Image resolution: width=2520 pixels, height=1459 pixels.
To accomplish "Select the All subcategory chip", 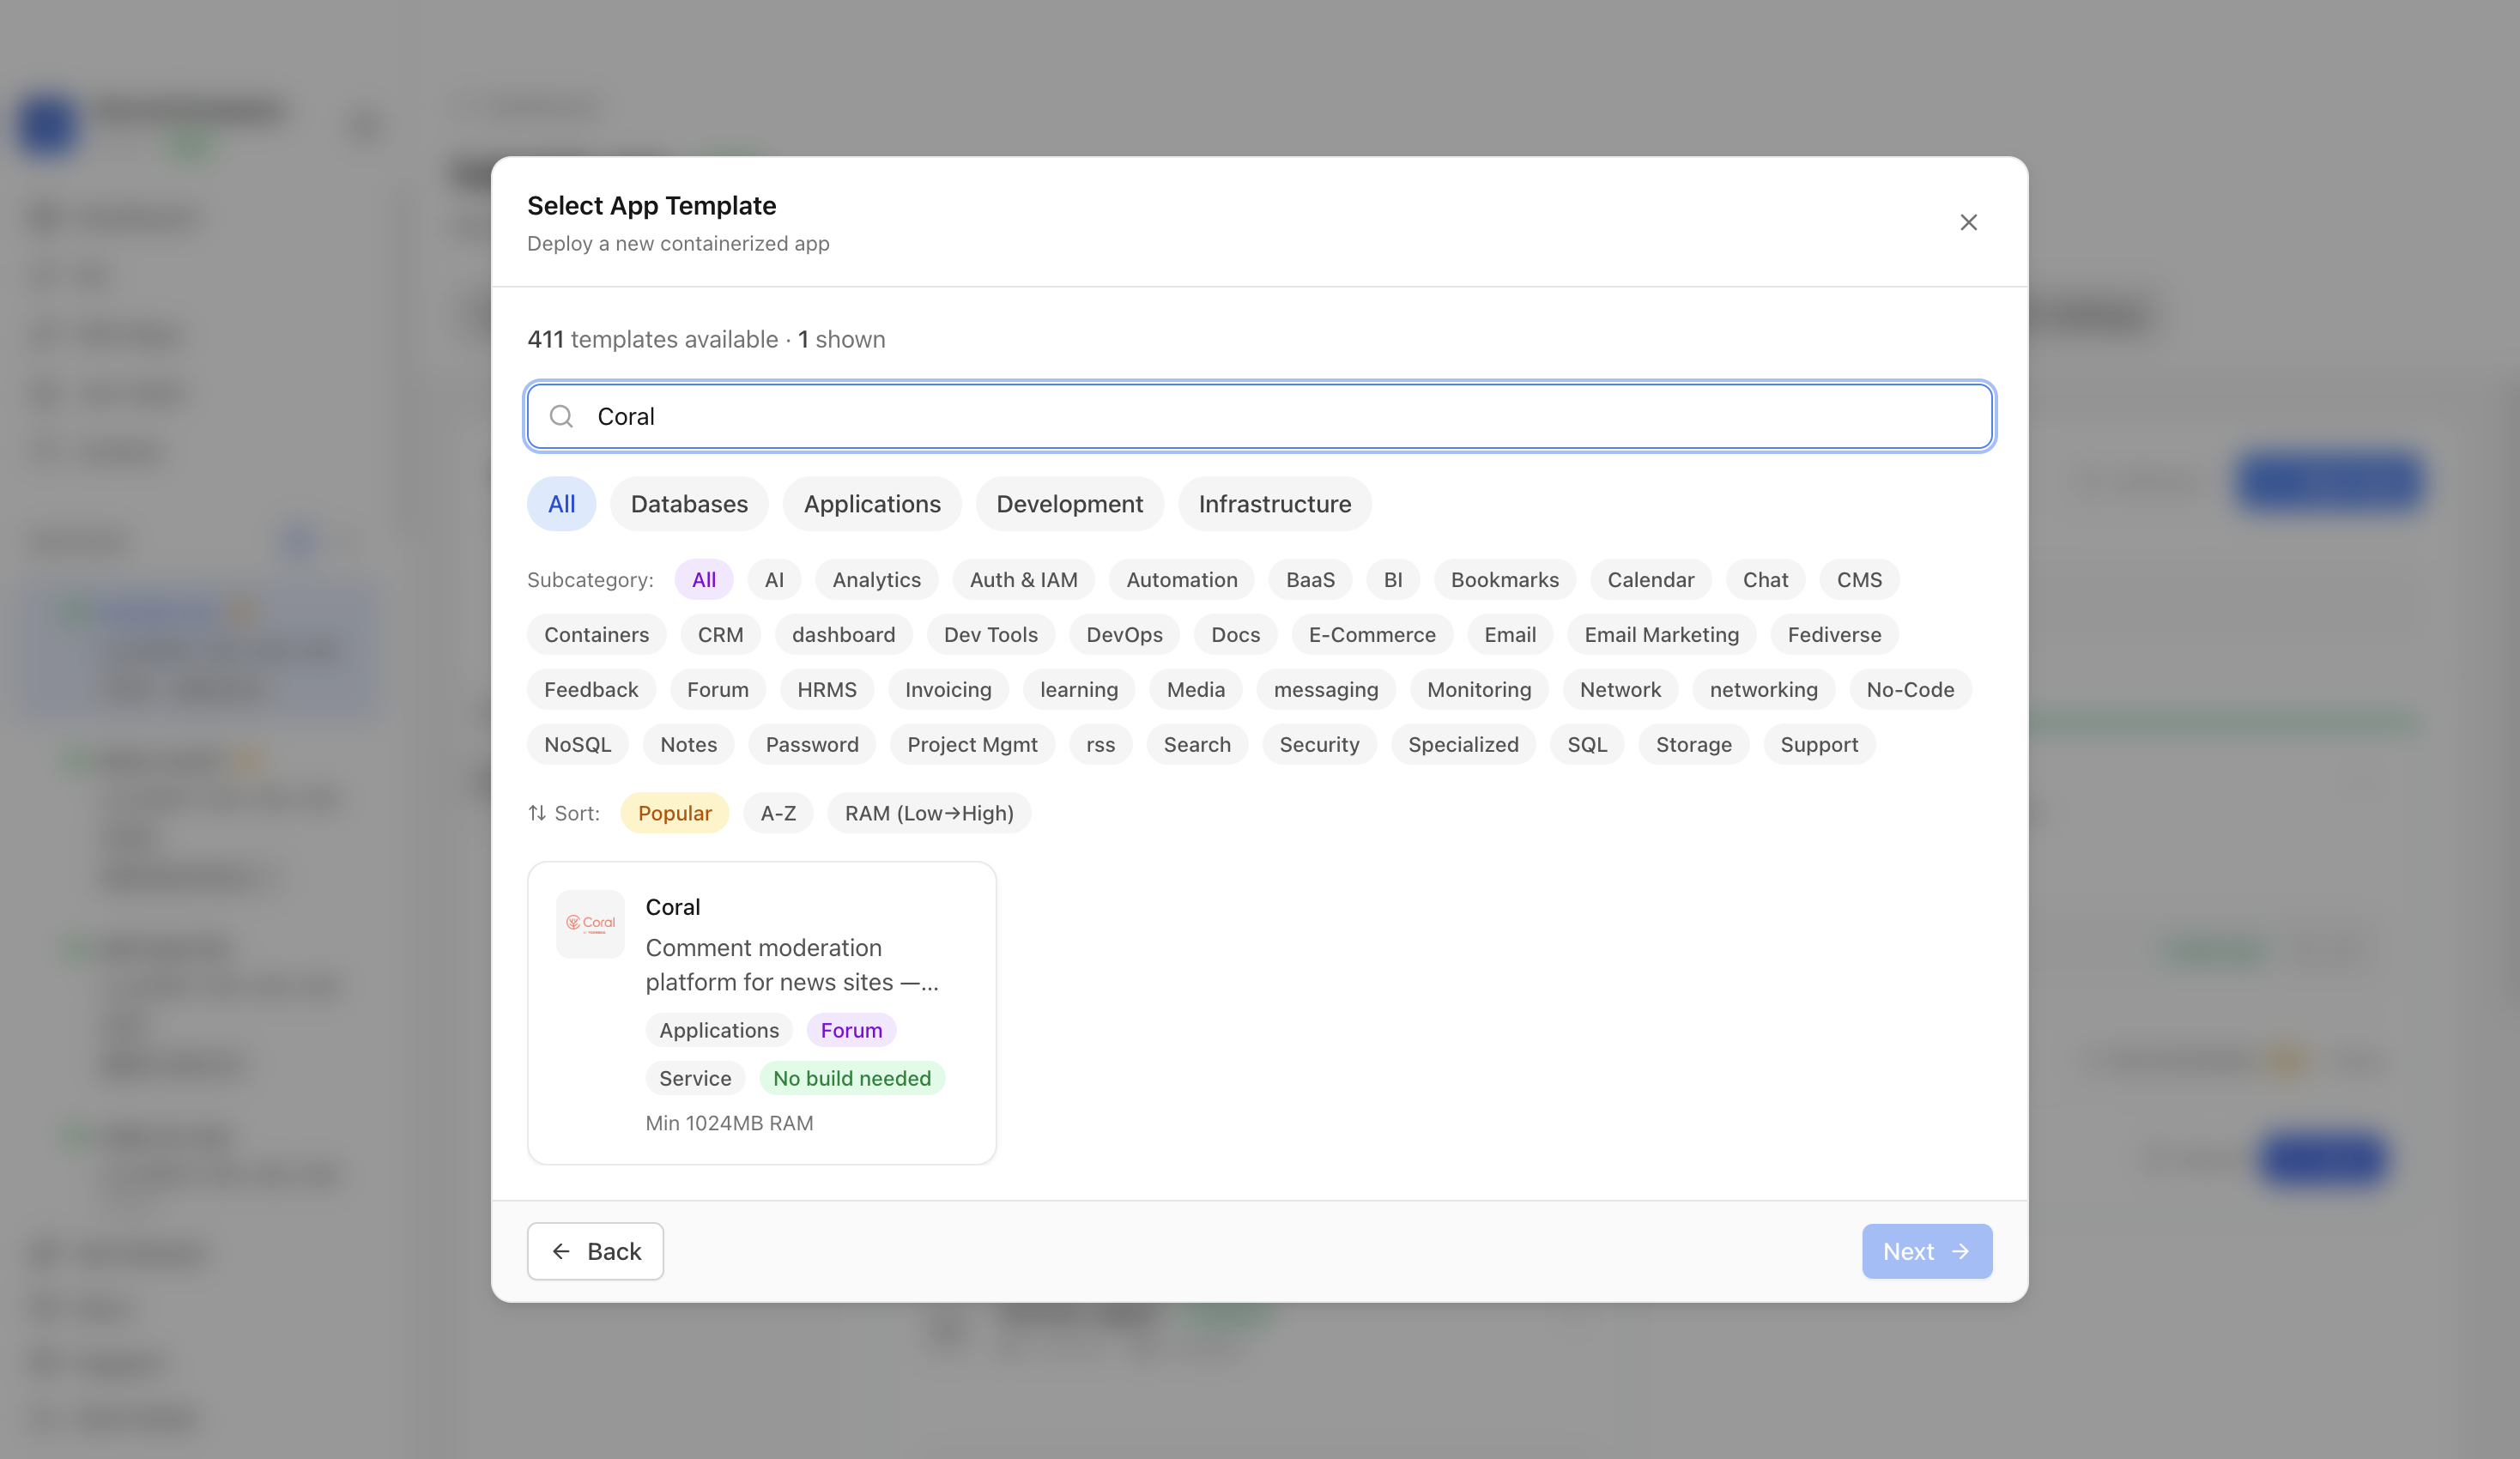I will click(x=704, y=580).
